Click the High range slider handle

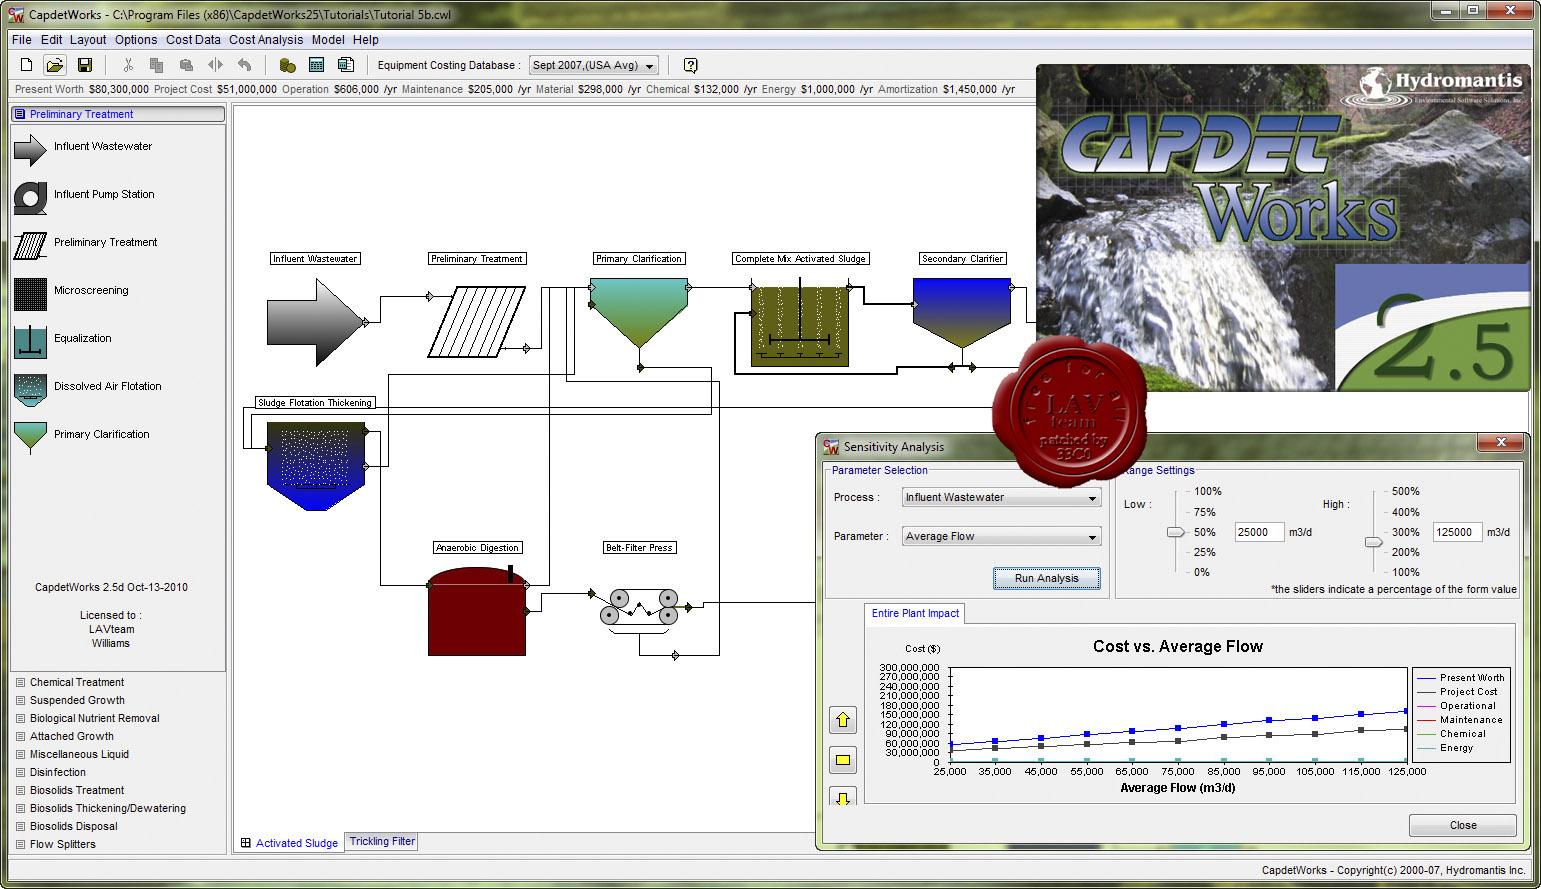pos(1374,542)
